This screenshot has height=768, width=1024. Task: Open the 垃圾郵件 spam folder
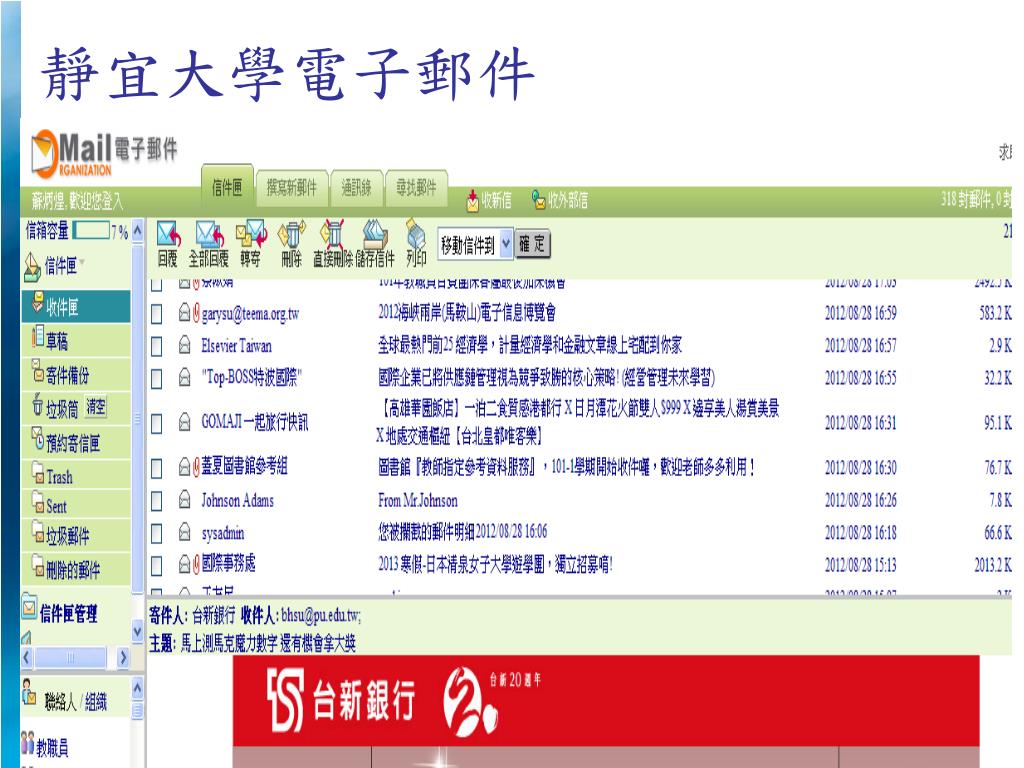[x=76, y=536]
